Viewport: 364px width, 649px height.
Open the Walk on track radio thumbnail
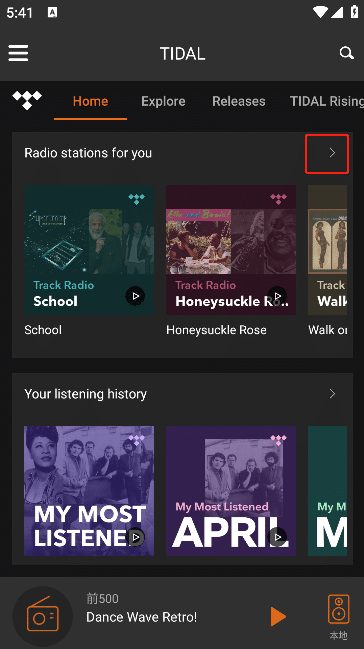[x=327, y=250]
